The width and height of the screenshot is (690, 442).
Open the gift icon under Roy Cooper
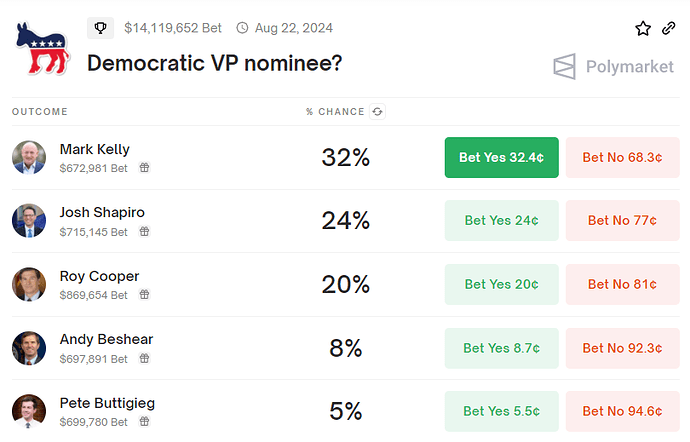[144, 295]
